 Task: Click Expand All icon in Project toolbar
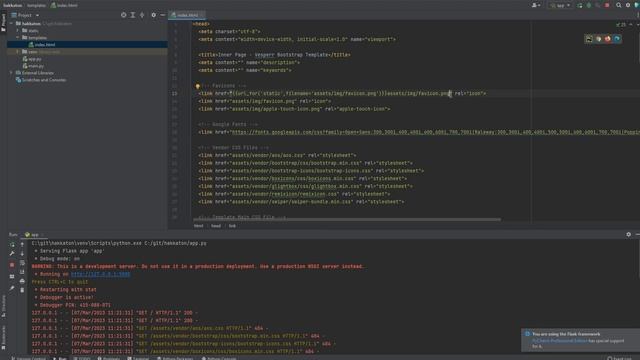[x=133, y=15]
